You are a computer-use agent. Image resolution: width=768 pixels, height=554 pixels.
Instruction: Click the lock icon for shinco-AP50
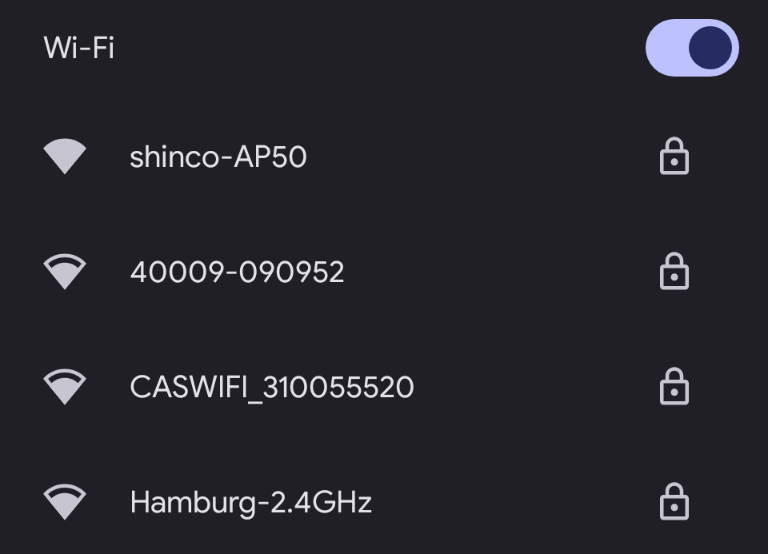pos(675,157)
